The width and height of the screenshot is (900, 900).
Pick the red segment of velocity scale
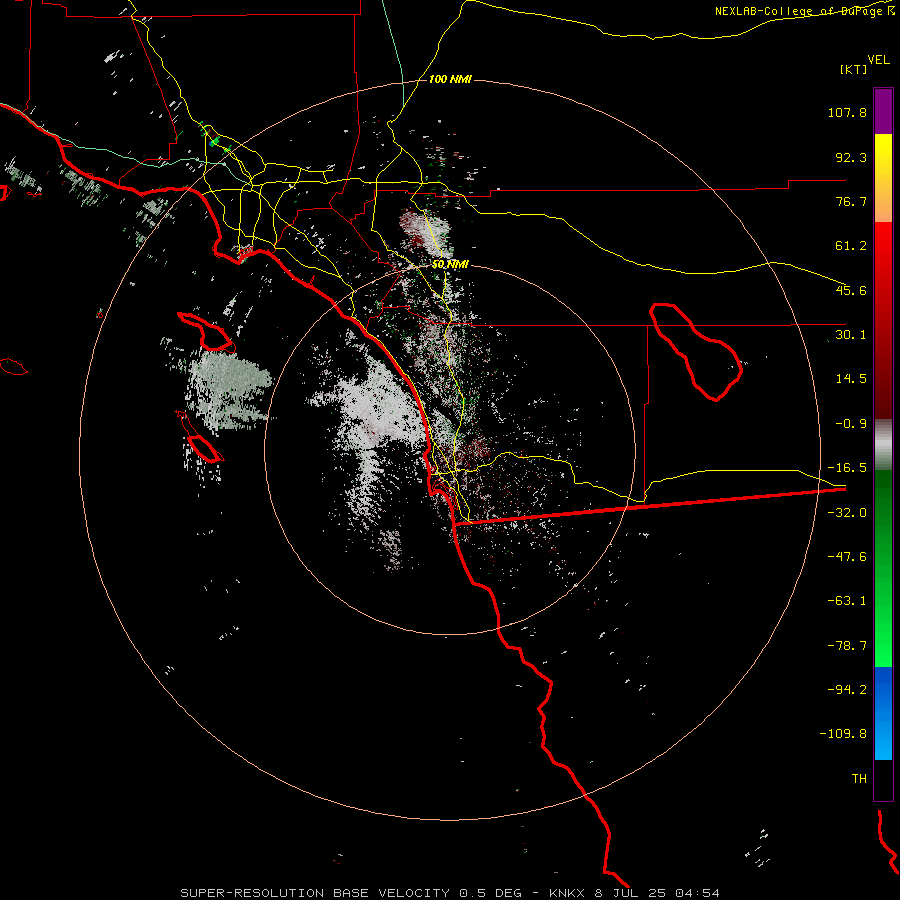(883, 320)
